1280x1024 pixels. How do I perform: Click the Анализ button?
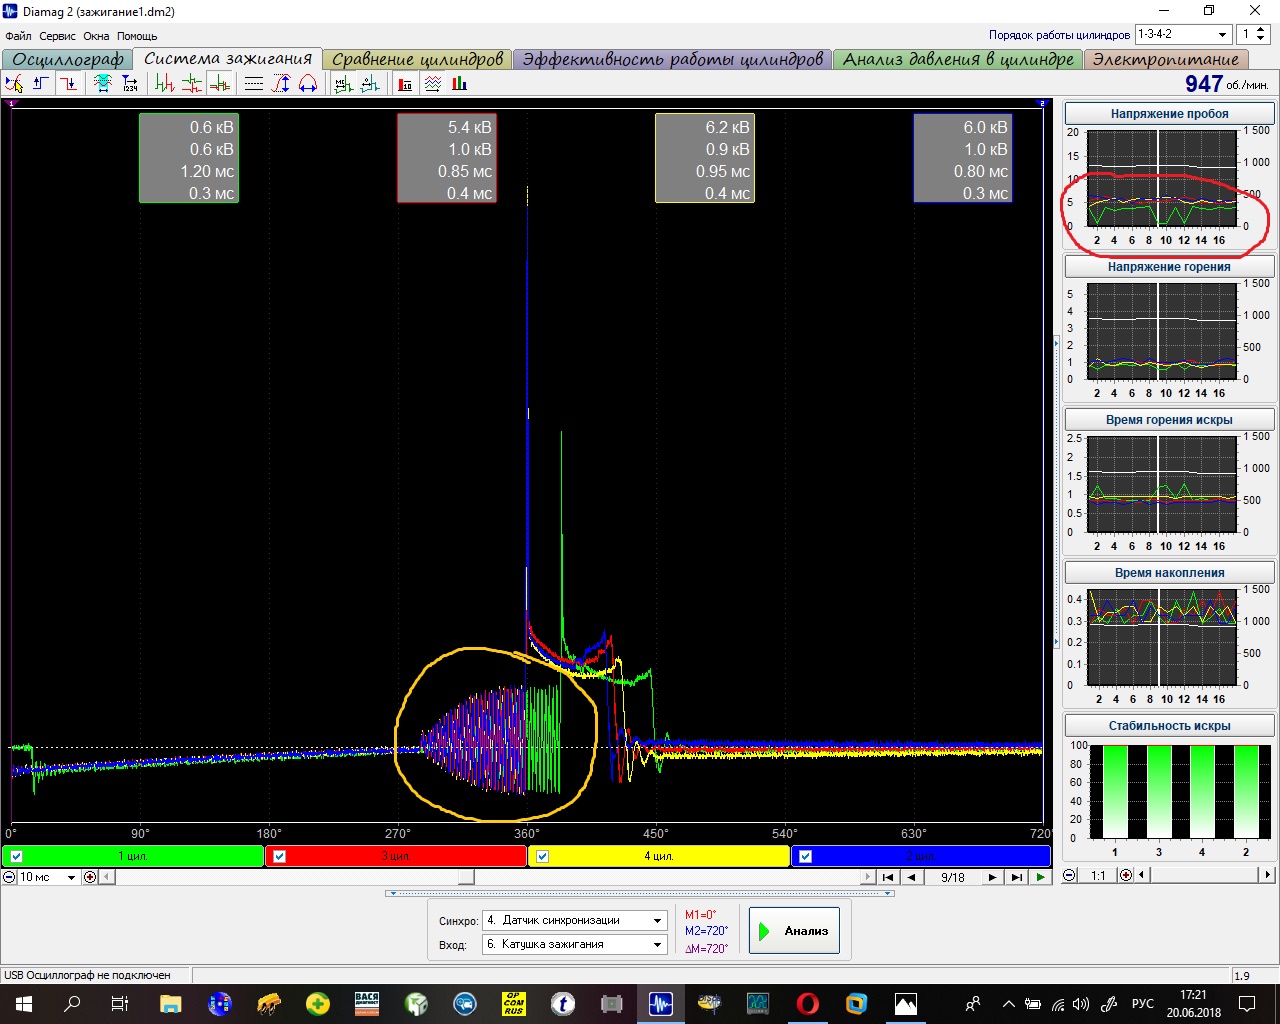(794, 931)
